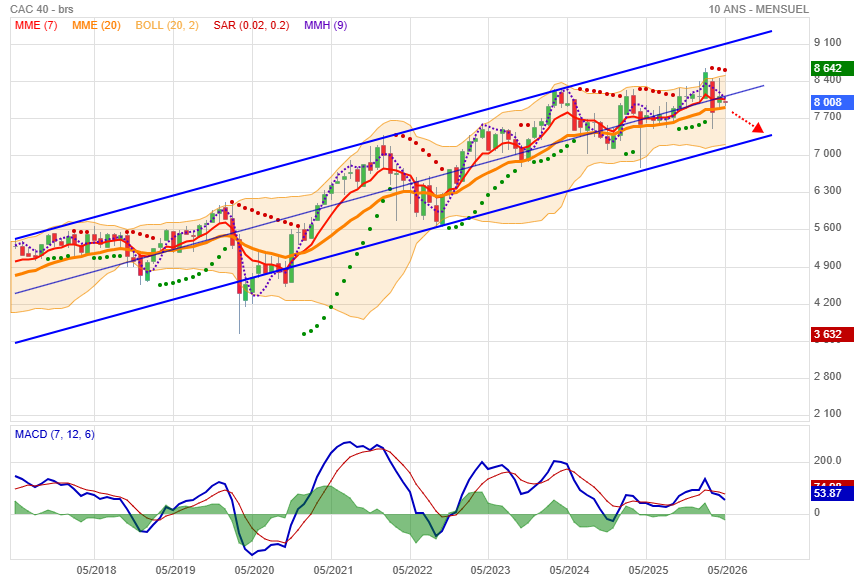Click the 6 300 price axis label
This screenshot has height=580, width=854.
[x=827, y=191]
